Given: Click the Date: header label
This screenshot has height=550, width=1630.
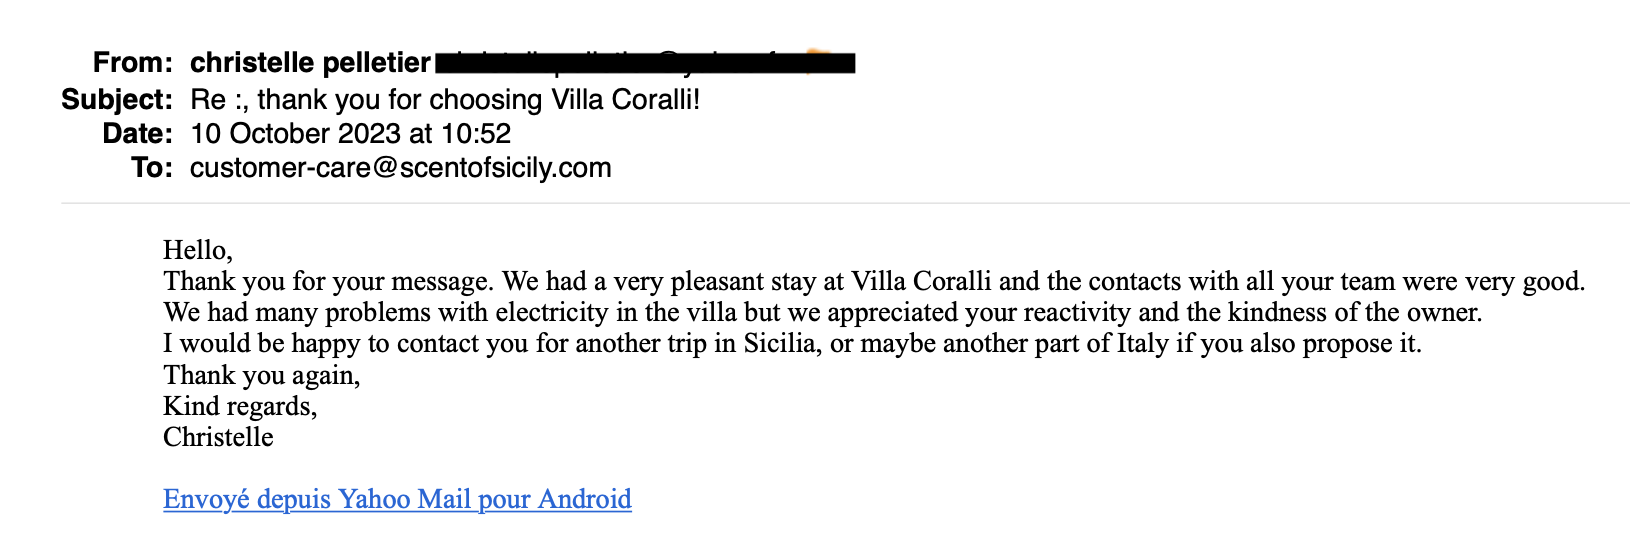Looking at the screenshot, I should (x=137, y=134).
